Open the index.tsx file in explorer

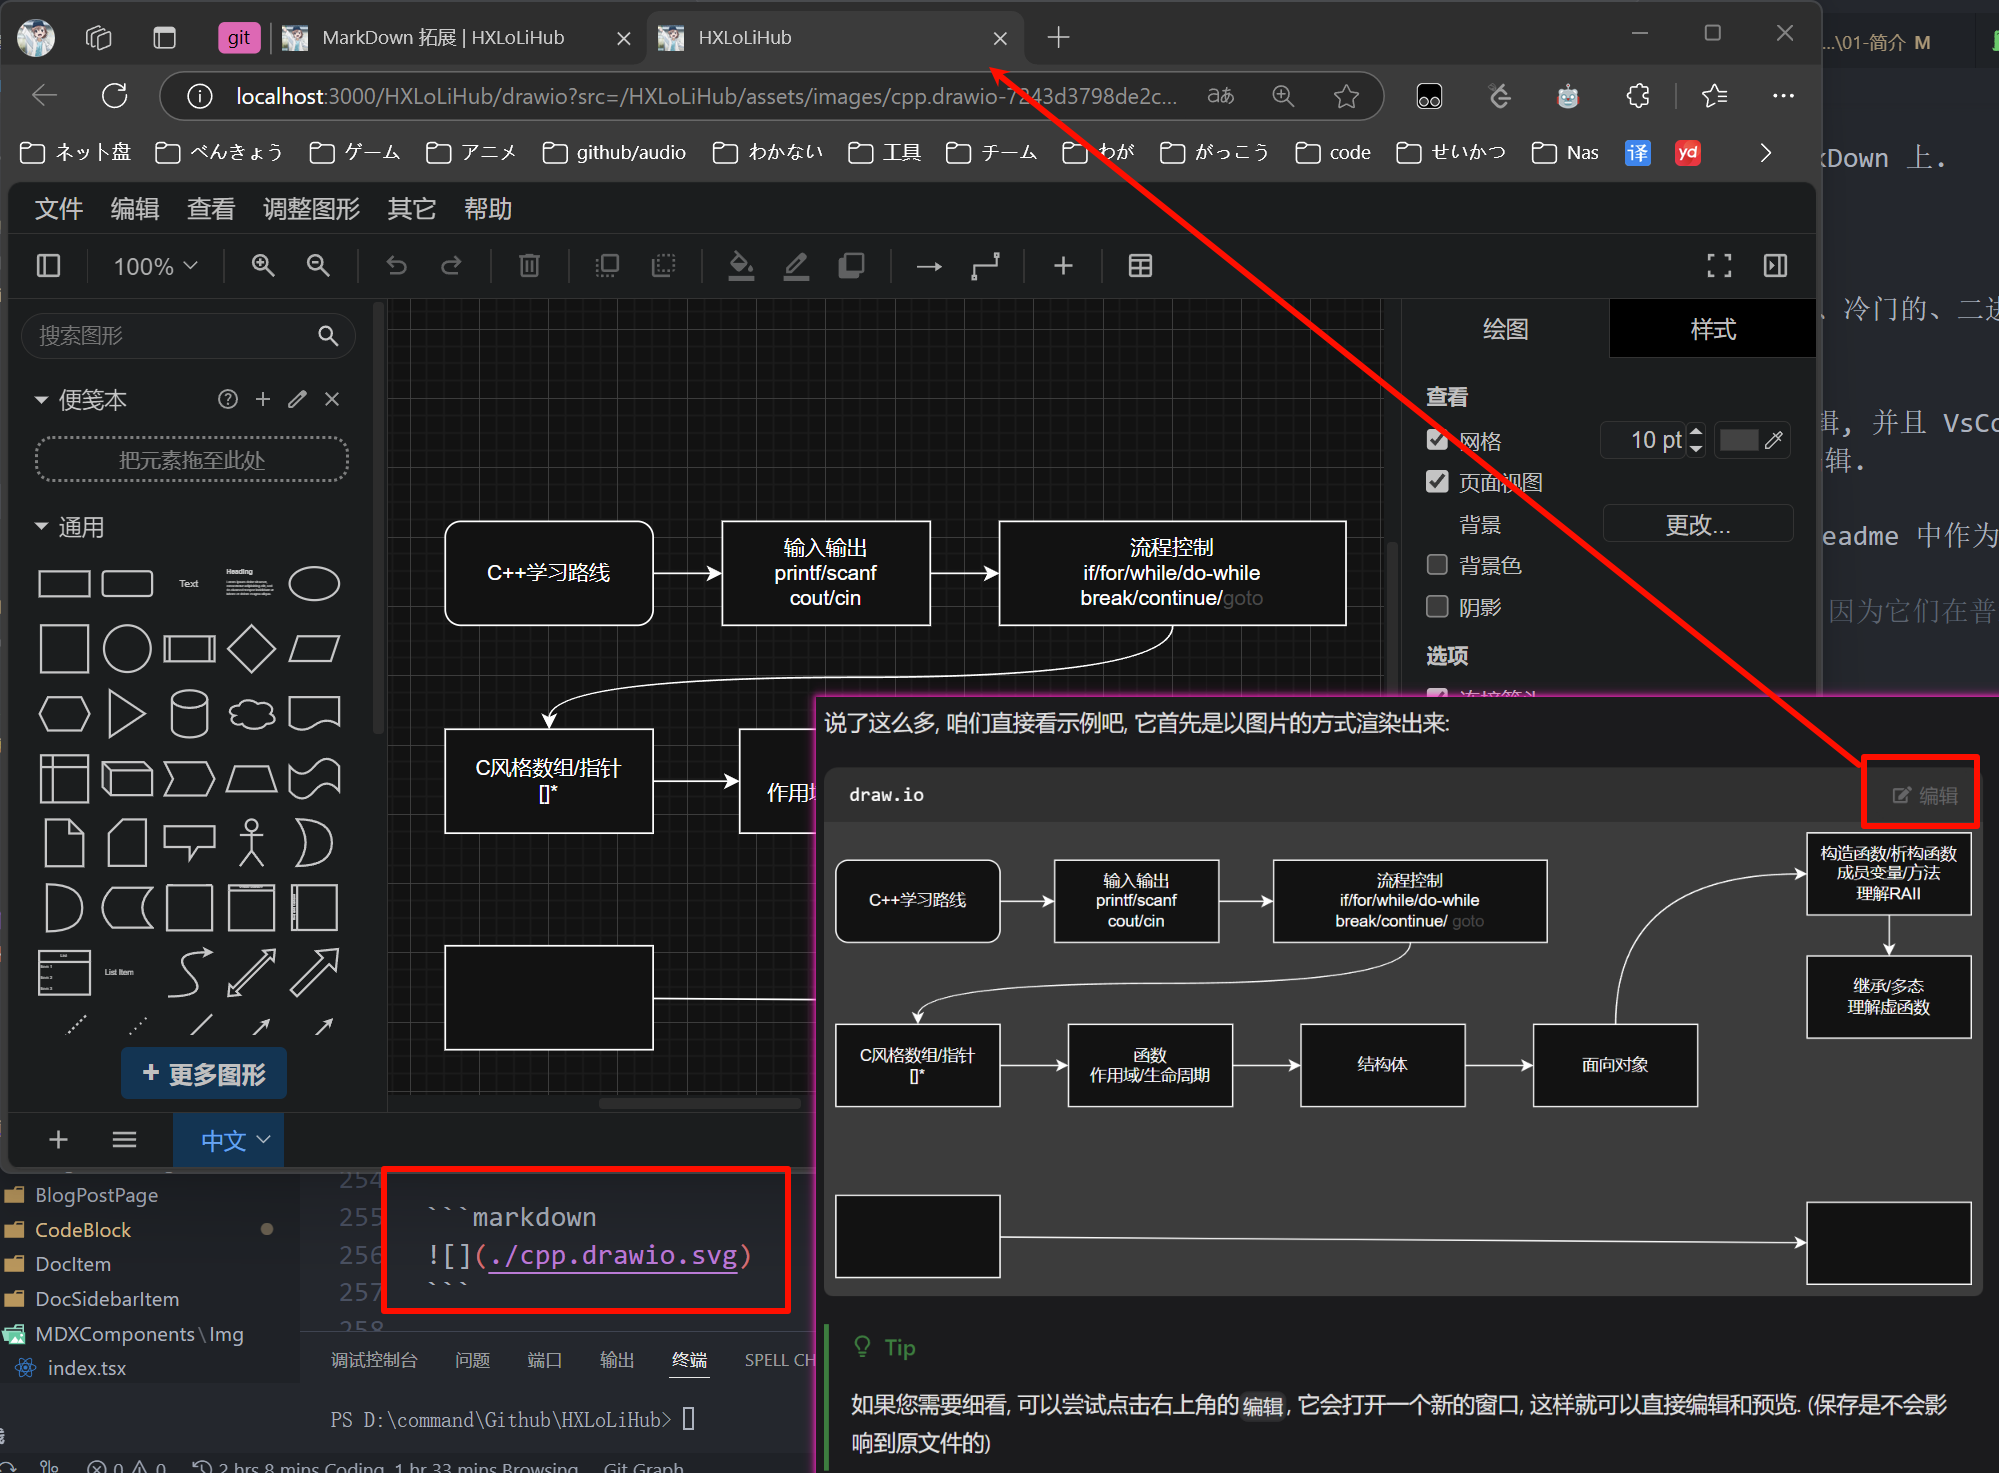pos(86,1368)
